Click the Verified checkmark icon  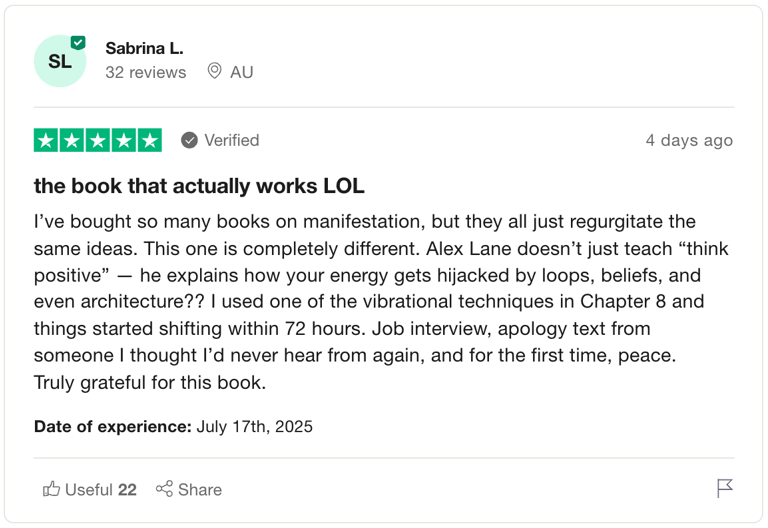(x=189, y=141)
